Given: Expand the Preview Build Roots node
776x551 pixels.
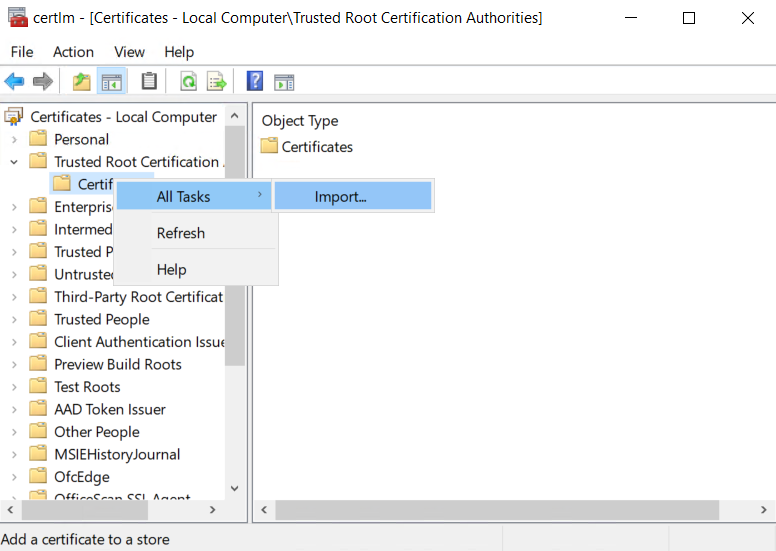Looking at the screenshot, I should (x=14, y=365).
